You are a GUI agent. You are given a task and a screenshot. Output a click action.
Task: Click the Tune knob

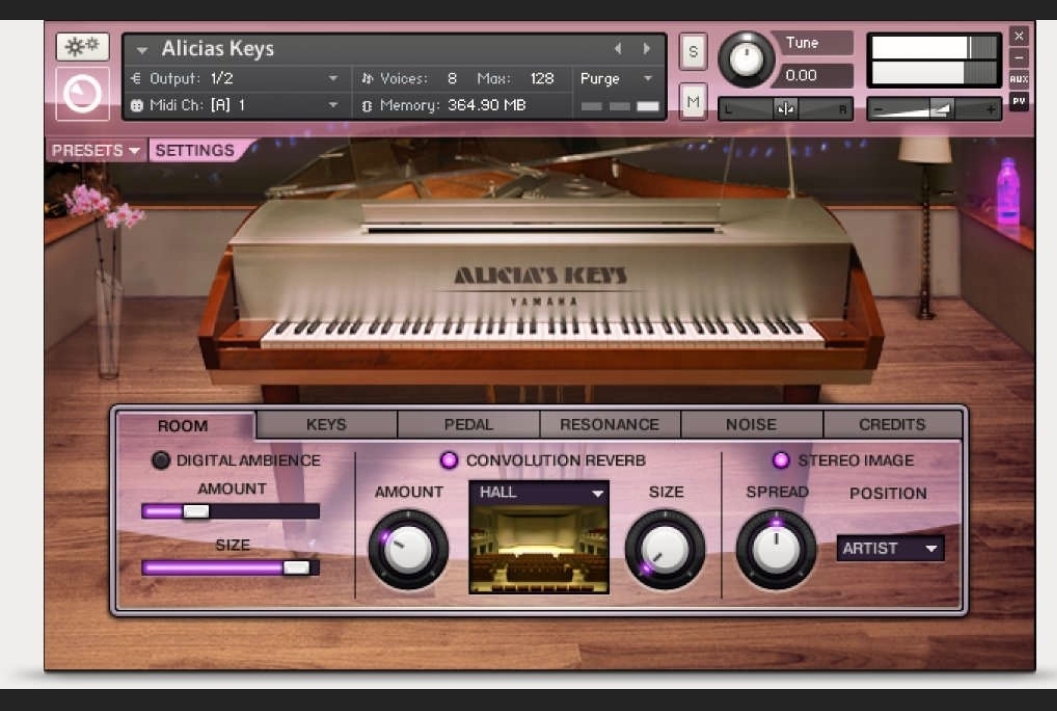(x=746, y=59)
